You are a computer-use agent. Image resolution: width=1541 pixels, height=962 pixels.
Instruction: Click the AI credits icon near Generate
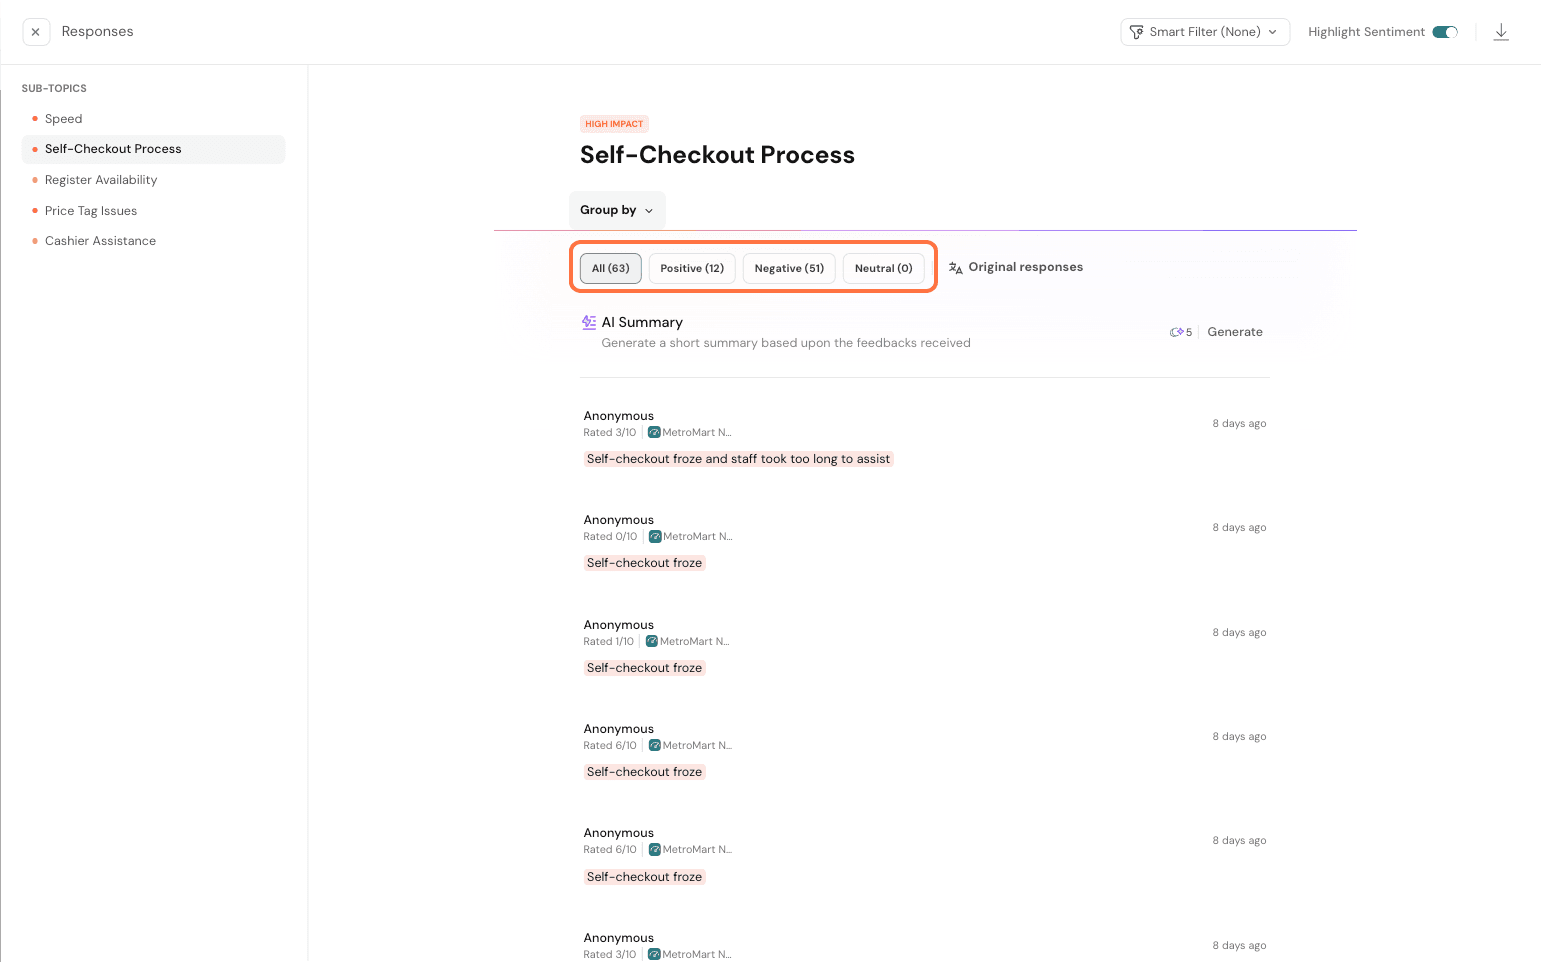(1177, 332)
